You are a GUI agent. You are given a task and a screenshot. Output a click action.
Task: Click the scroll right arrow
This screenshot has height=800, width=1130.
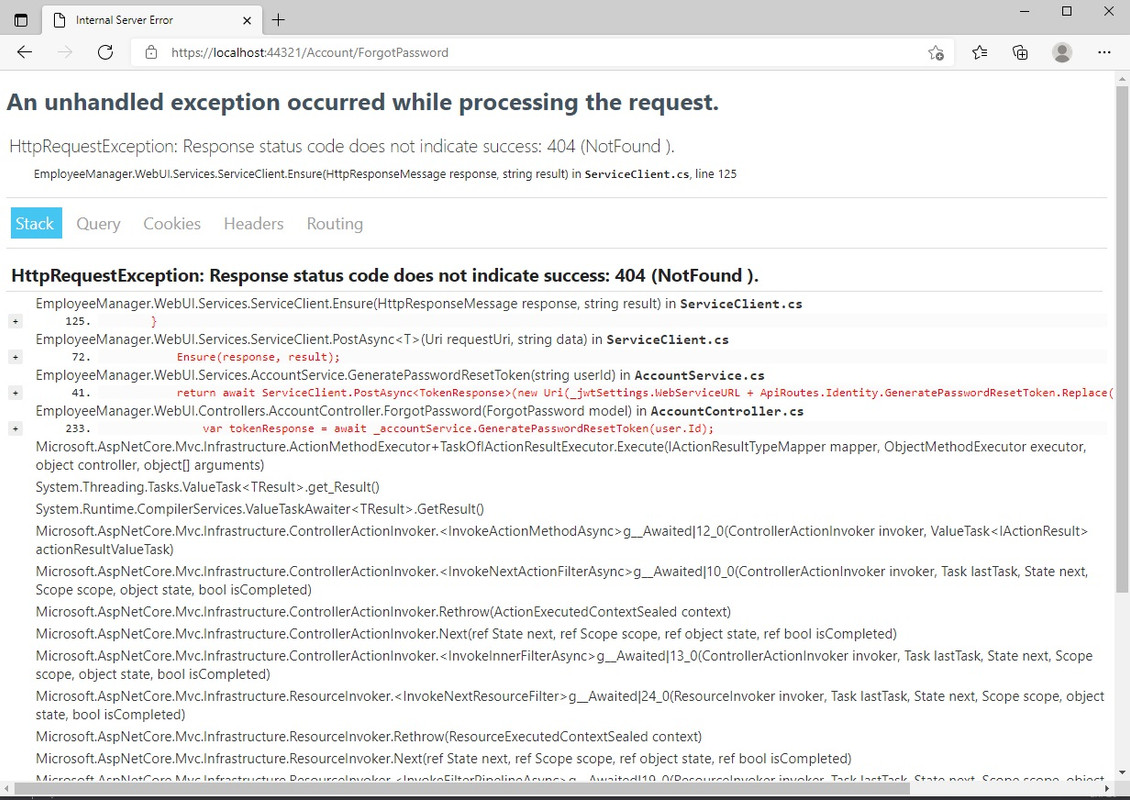[1108, 789]
